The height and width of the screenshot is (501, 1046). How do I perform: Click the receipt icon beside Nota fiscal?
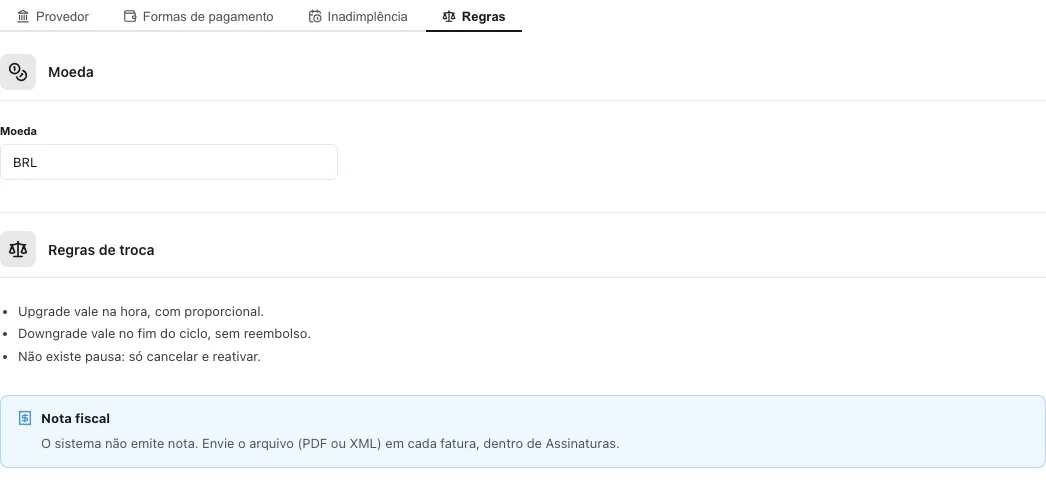pos(25,418)
